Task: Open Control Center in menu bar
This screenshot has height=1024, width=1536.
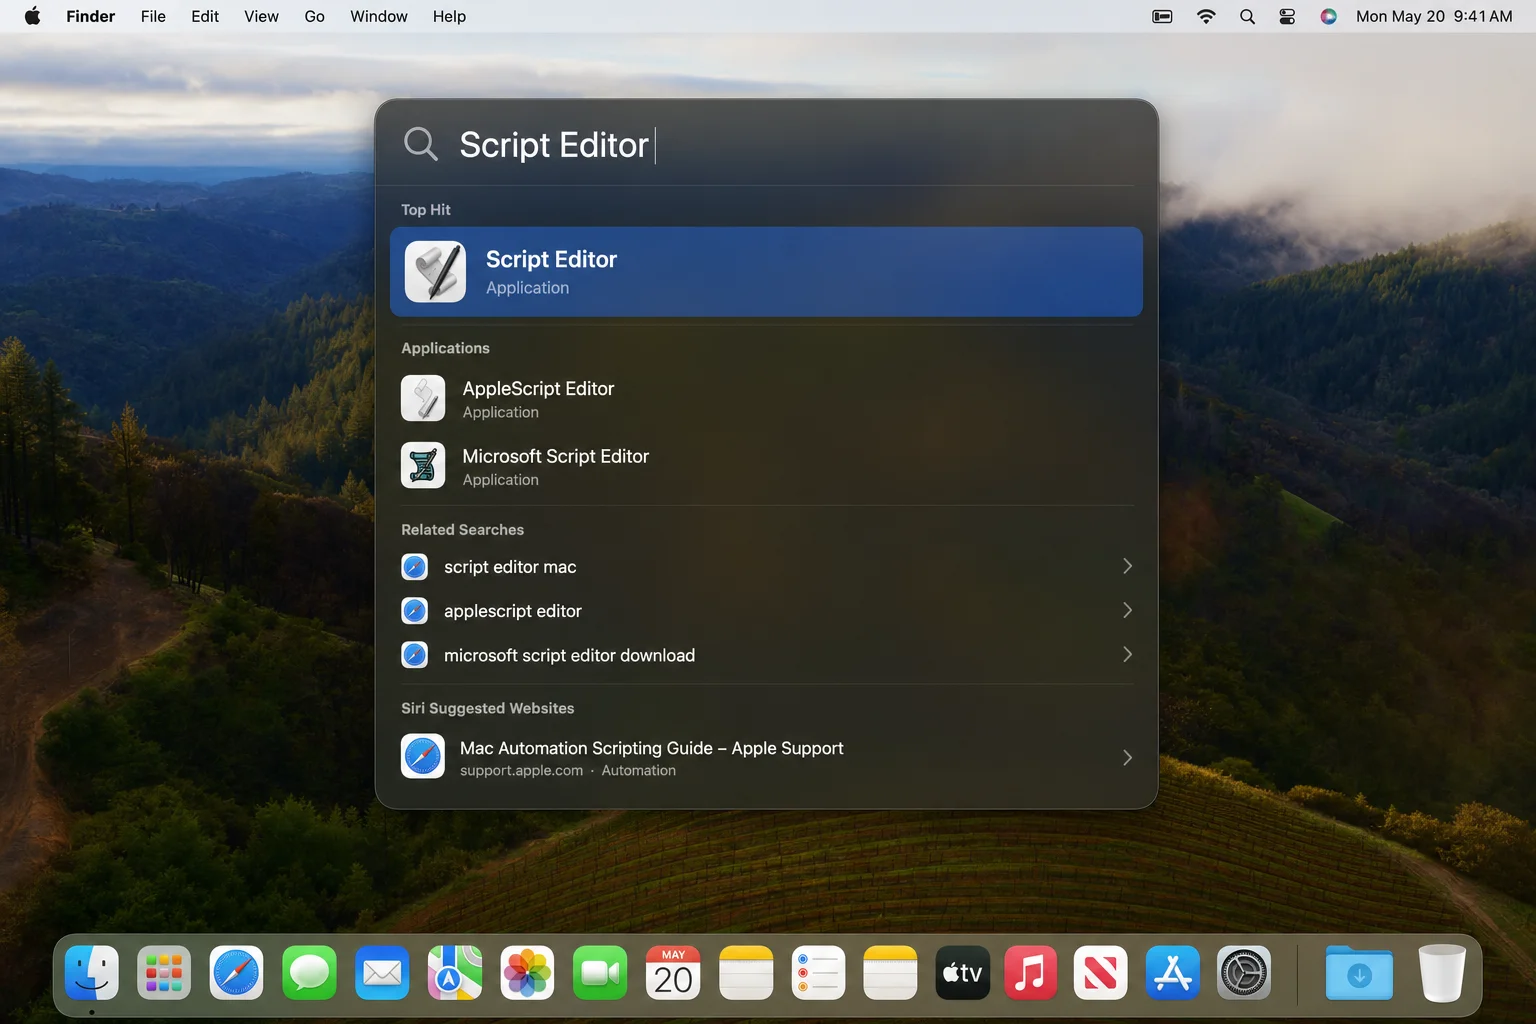Action: click(1287, 16)
